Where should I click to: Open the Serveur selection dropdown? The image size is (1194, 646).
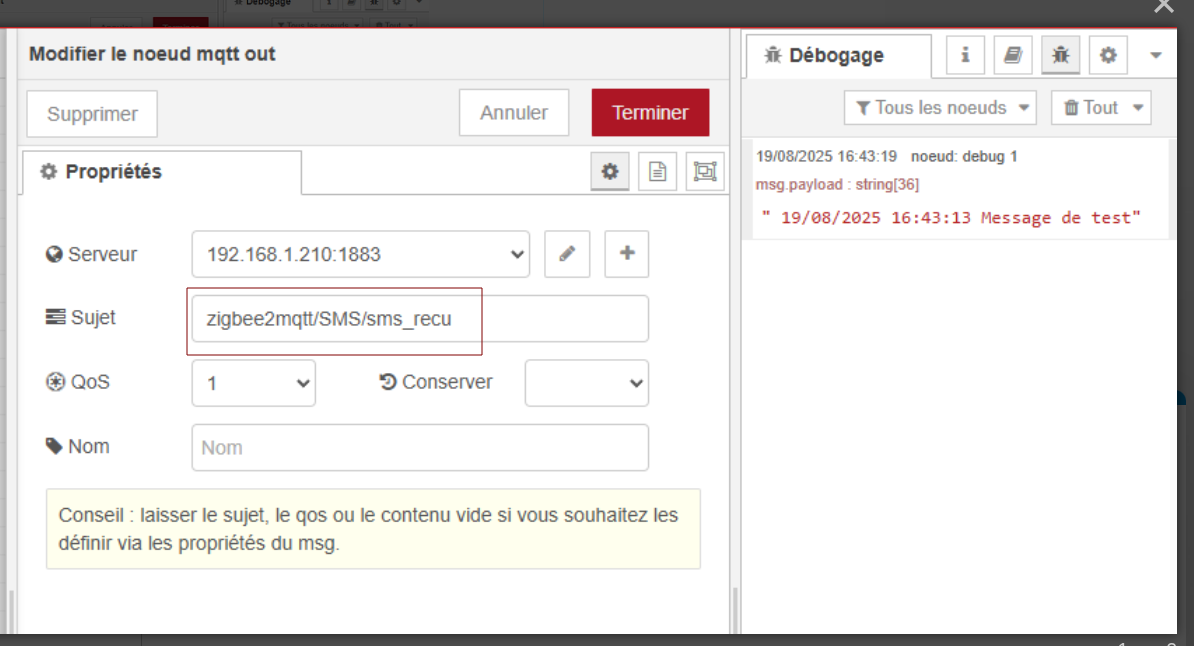(x=360, y=254)
